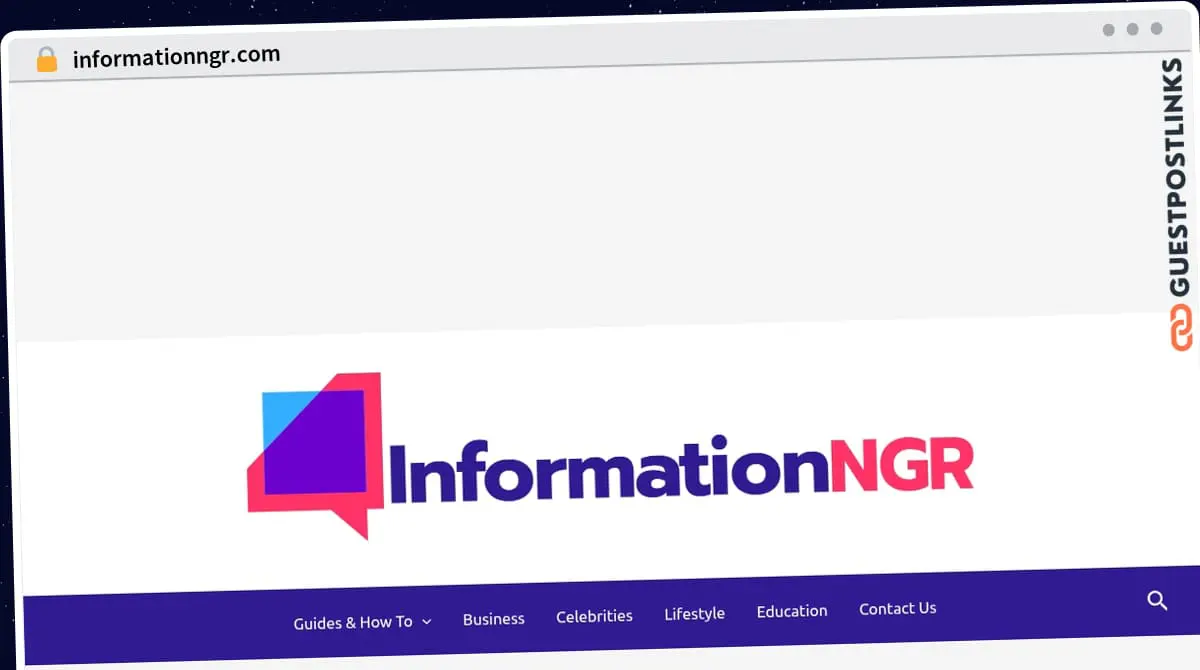Open the Celebrities category
Screen dimensions: 1200x670
pyautogui.click(x=594, y=616)
